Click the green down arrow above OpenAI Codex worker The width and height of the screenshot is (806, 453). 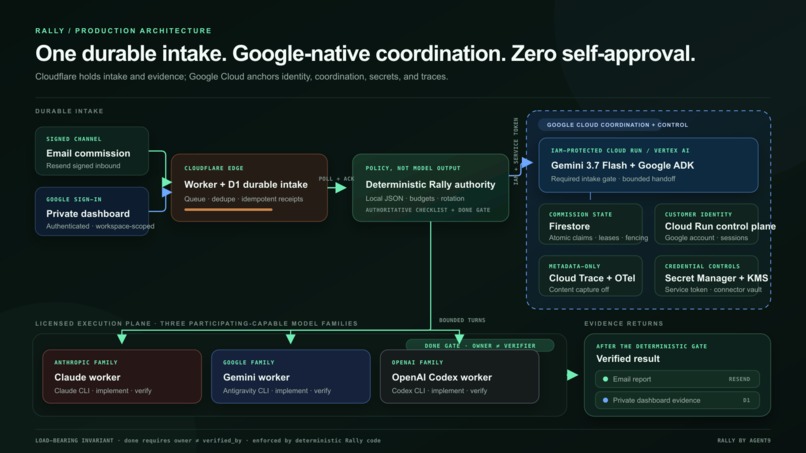coord(459,338)
